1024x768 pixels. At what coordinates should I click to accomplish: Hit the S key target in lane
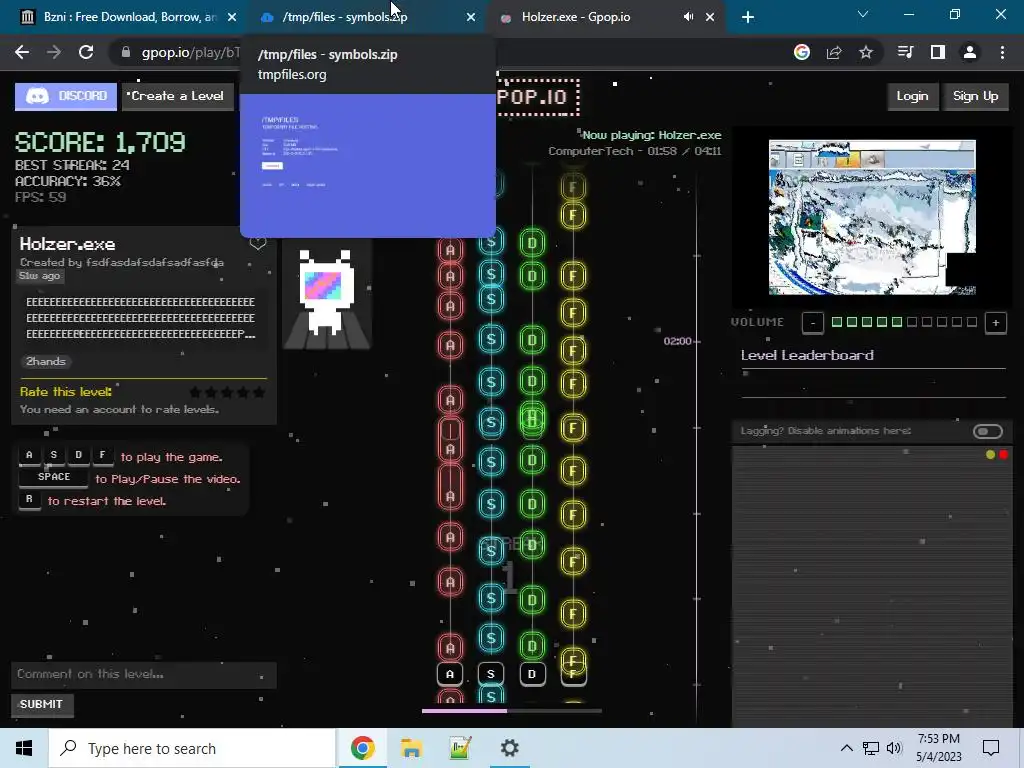click(490, 674)
